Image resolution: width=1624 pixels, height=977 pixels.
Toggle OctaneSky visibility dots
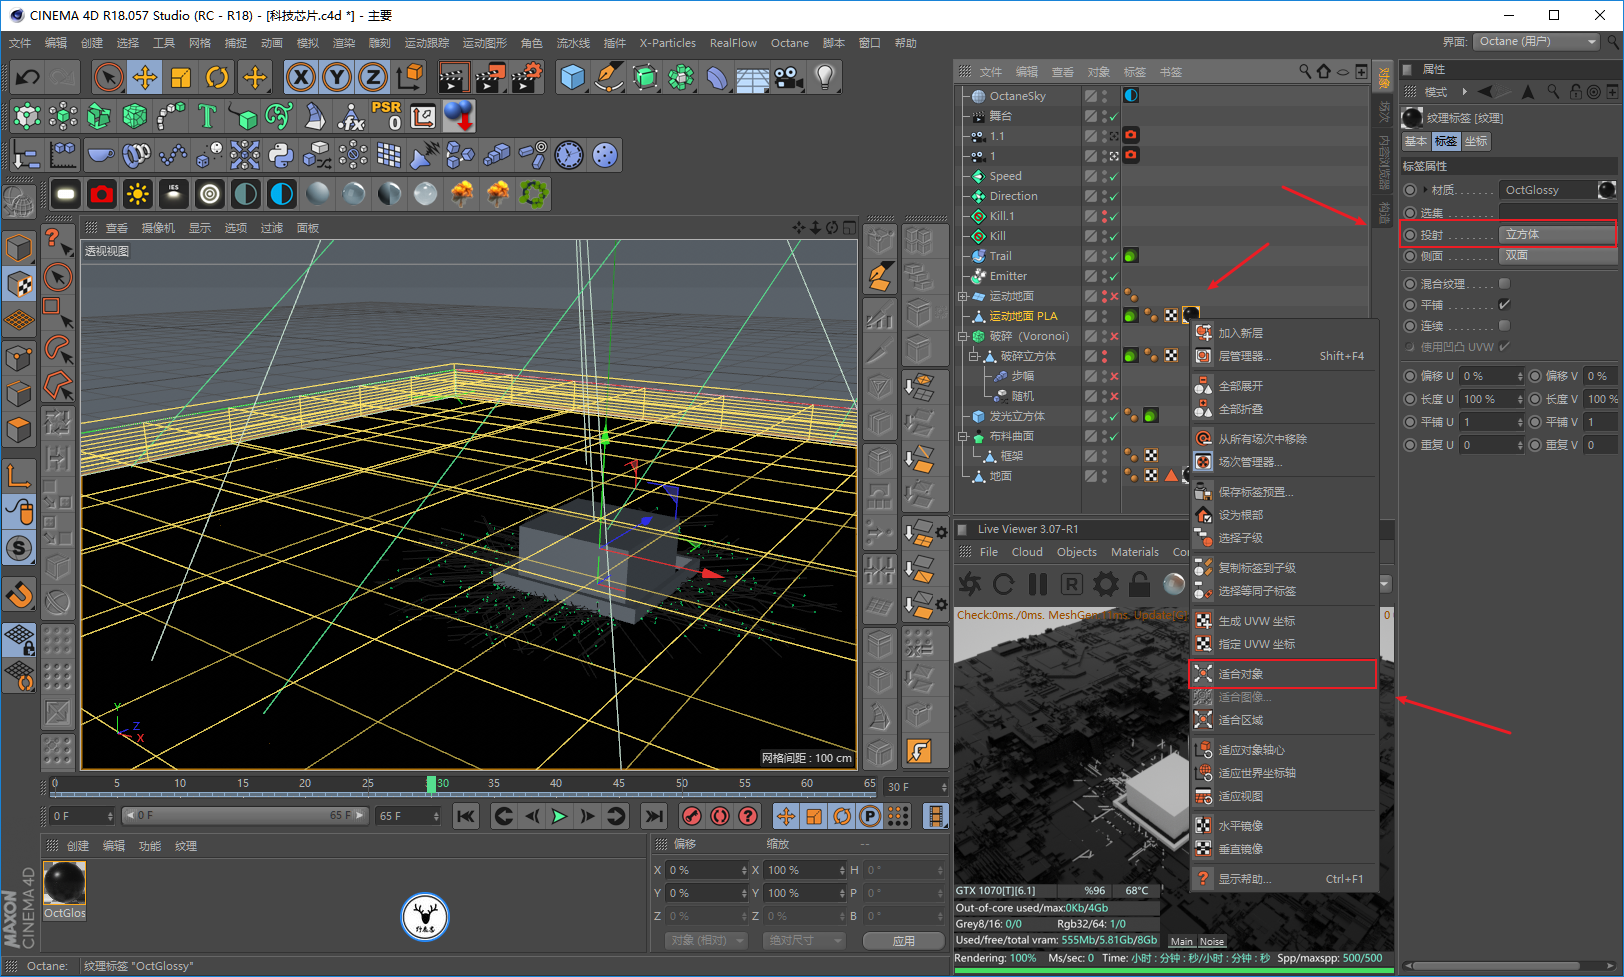pyautogui.click(x=1104, y=96)
